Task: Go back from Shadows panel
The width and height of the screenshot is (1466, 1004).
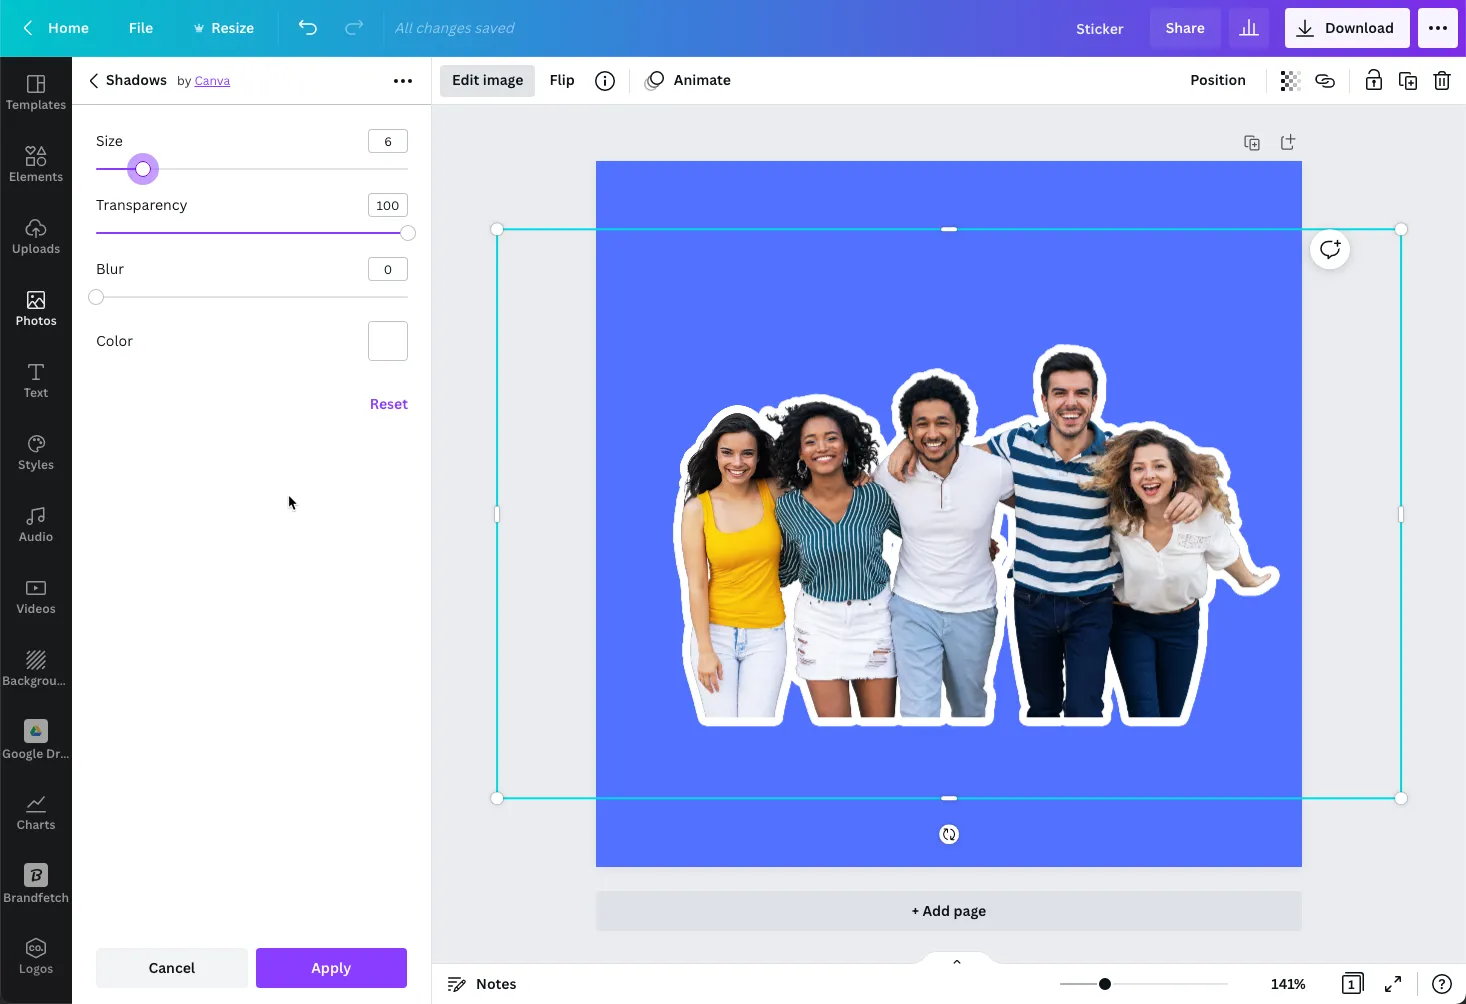Action: (92, 80)
